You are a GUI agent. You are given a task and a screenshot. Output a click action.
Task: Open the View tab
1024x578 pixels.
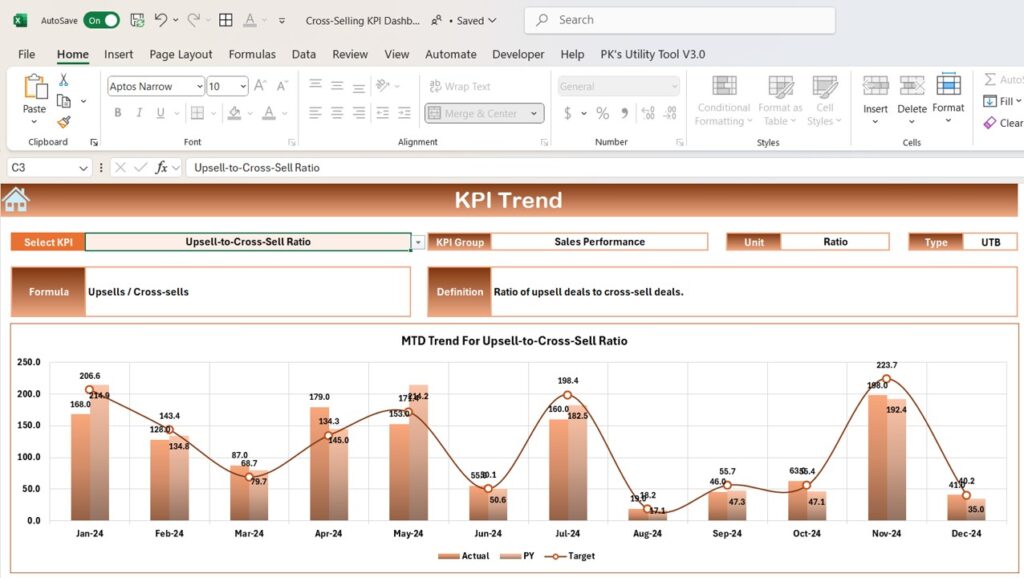pyautogui.click(x=396, y=54)
